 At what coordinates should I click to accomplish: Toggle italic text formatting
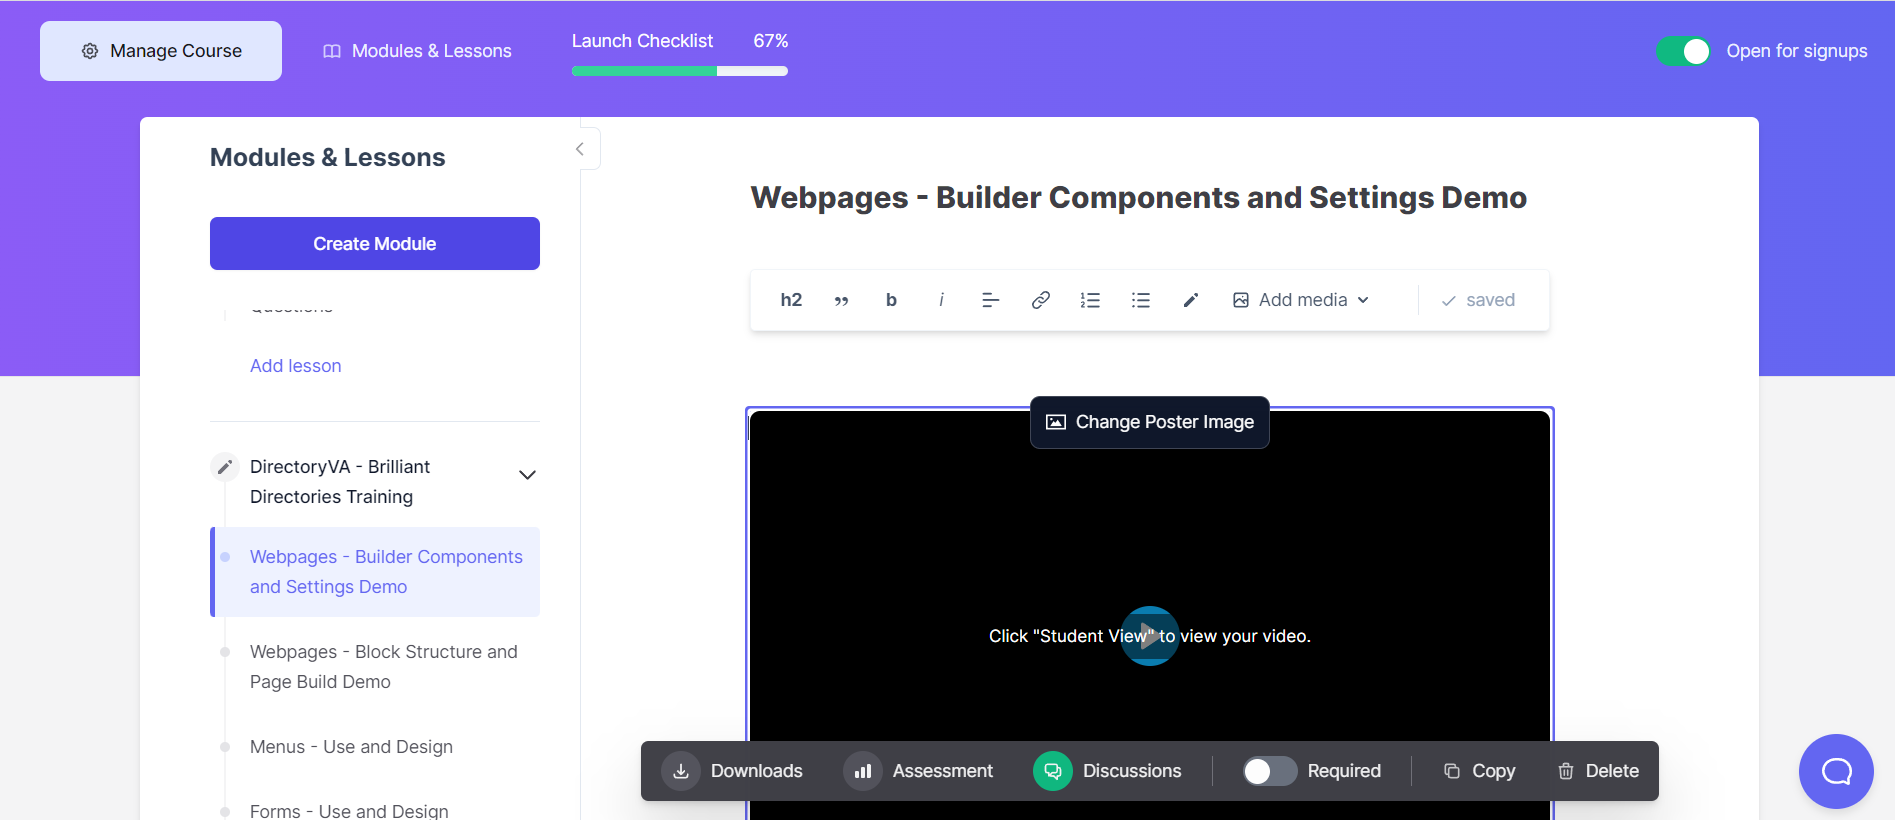[941, 300]
